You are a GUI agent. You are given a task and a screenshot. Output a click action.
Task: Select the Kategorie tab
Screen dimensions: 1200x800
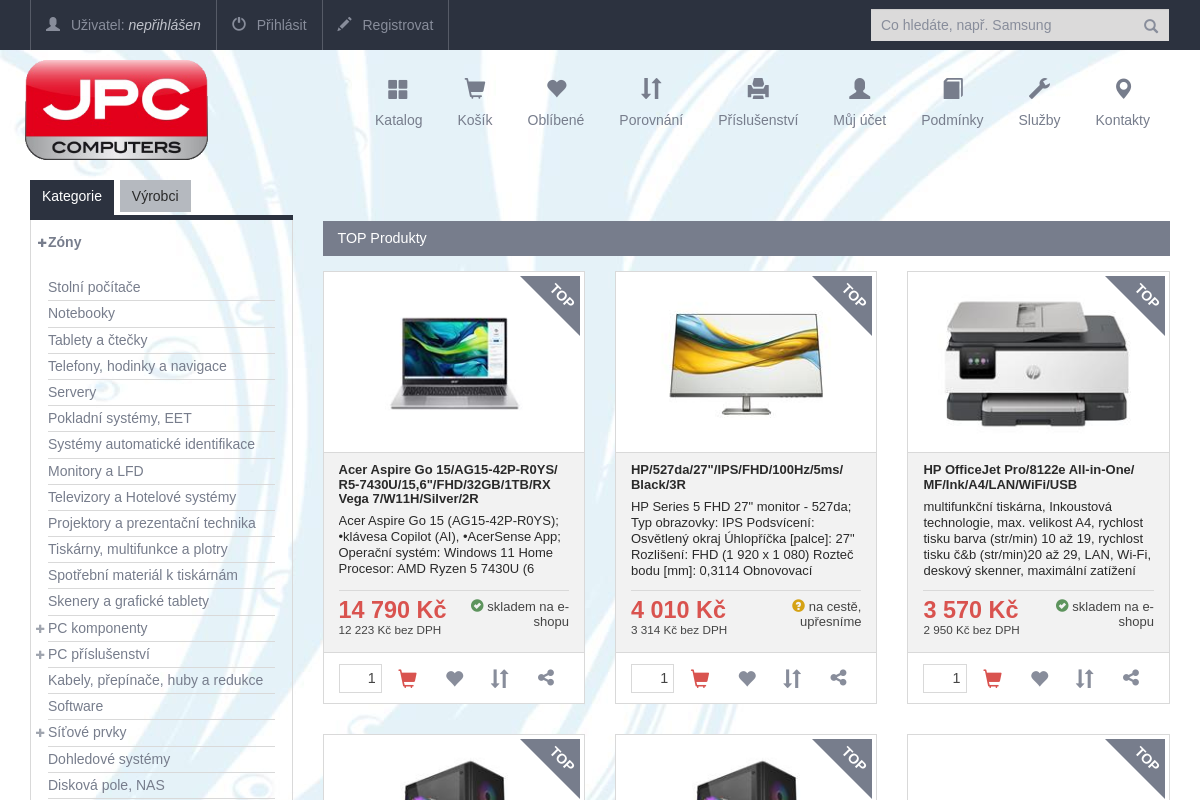click(x=72, y=197)
